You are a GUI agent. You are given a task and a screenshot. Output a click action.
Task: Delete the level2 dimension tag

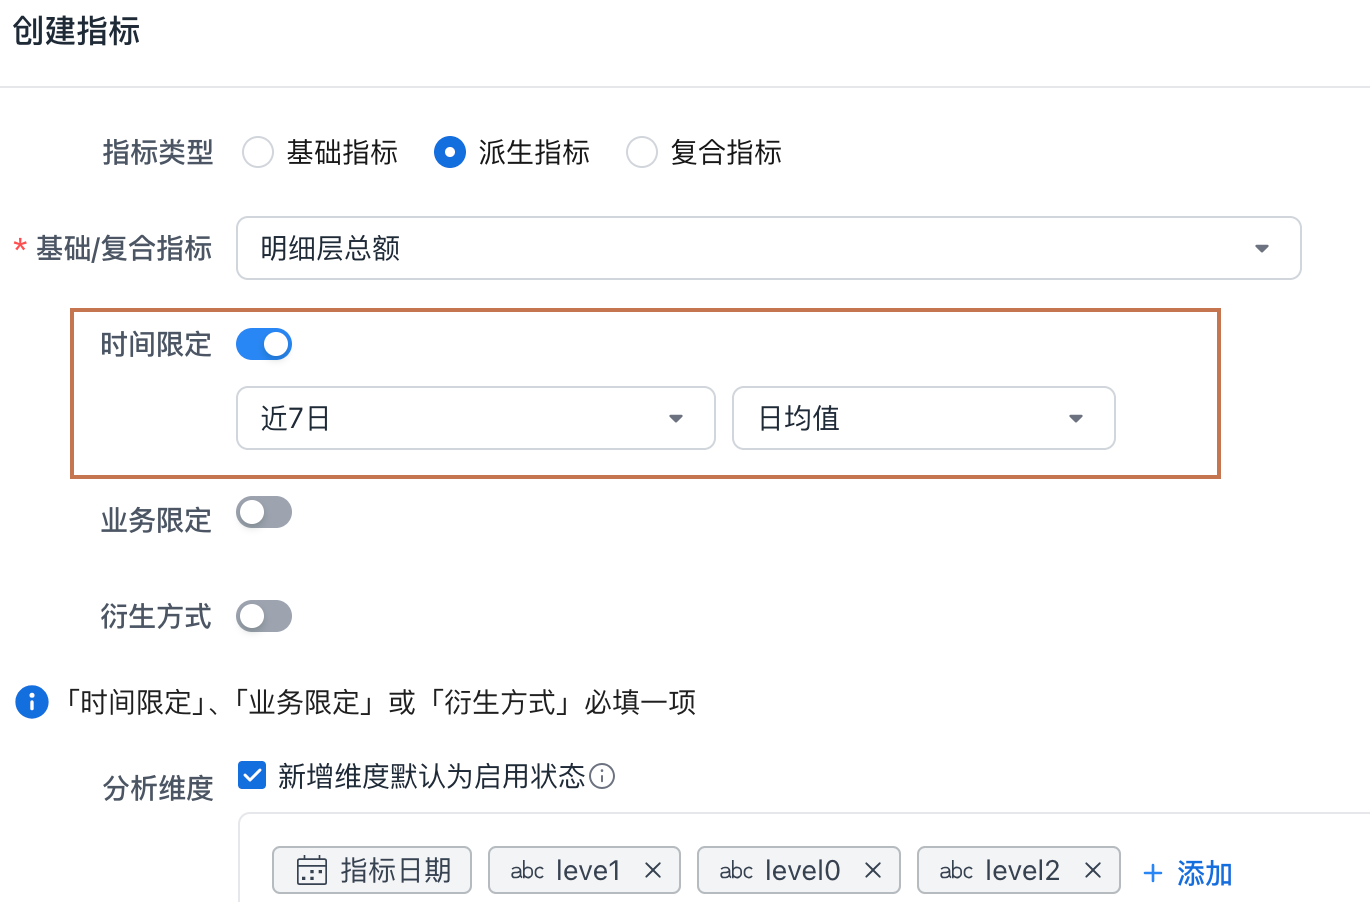tap(1093, 871)
